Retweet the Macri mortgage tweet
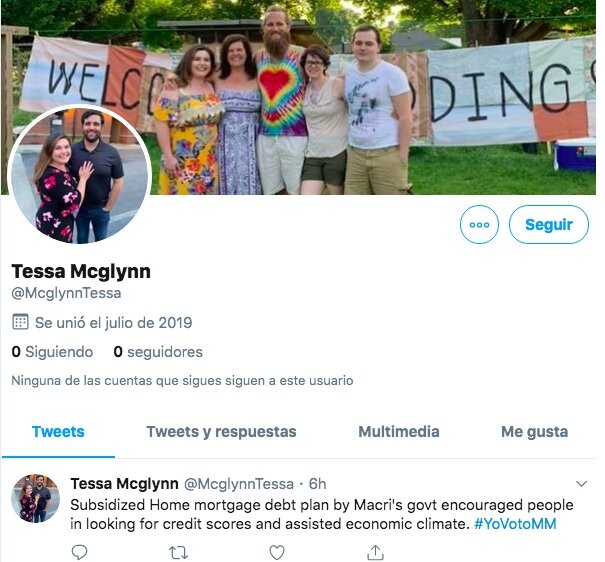Screen dimensions: 605x562 click(178, 553)
